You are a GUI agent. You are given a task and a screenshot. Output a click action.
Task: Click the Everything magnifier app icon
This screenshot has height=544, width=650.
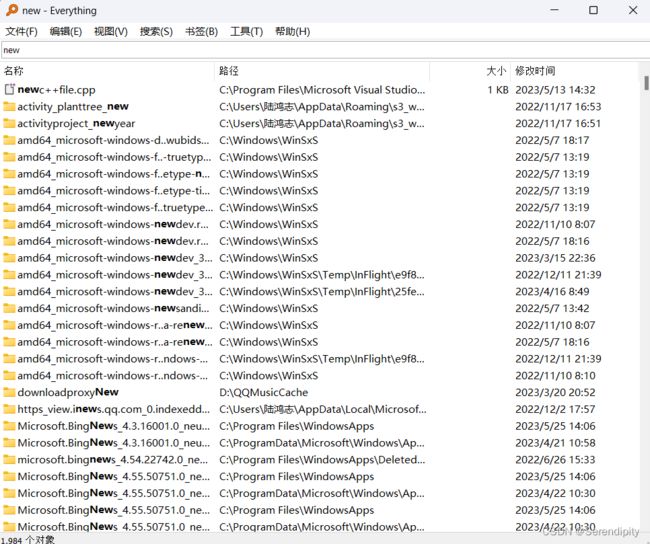[12, 10]
